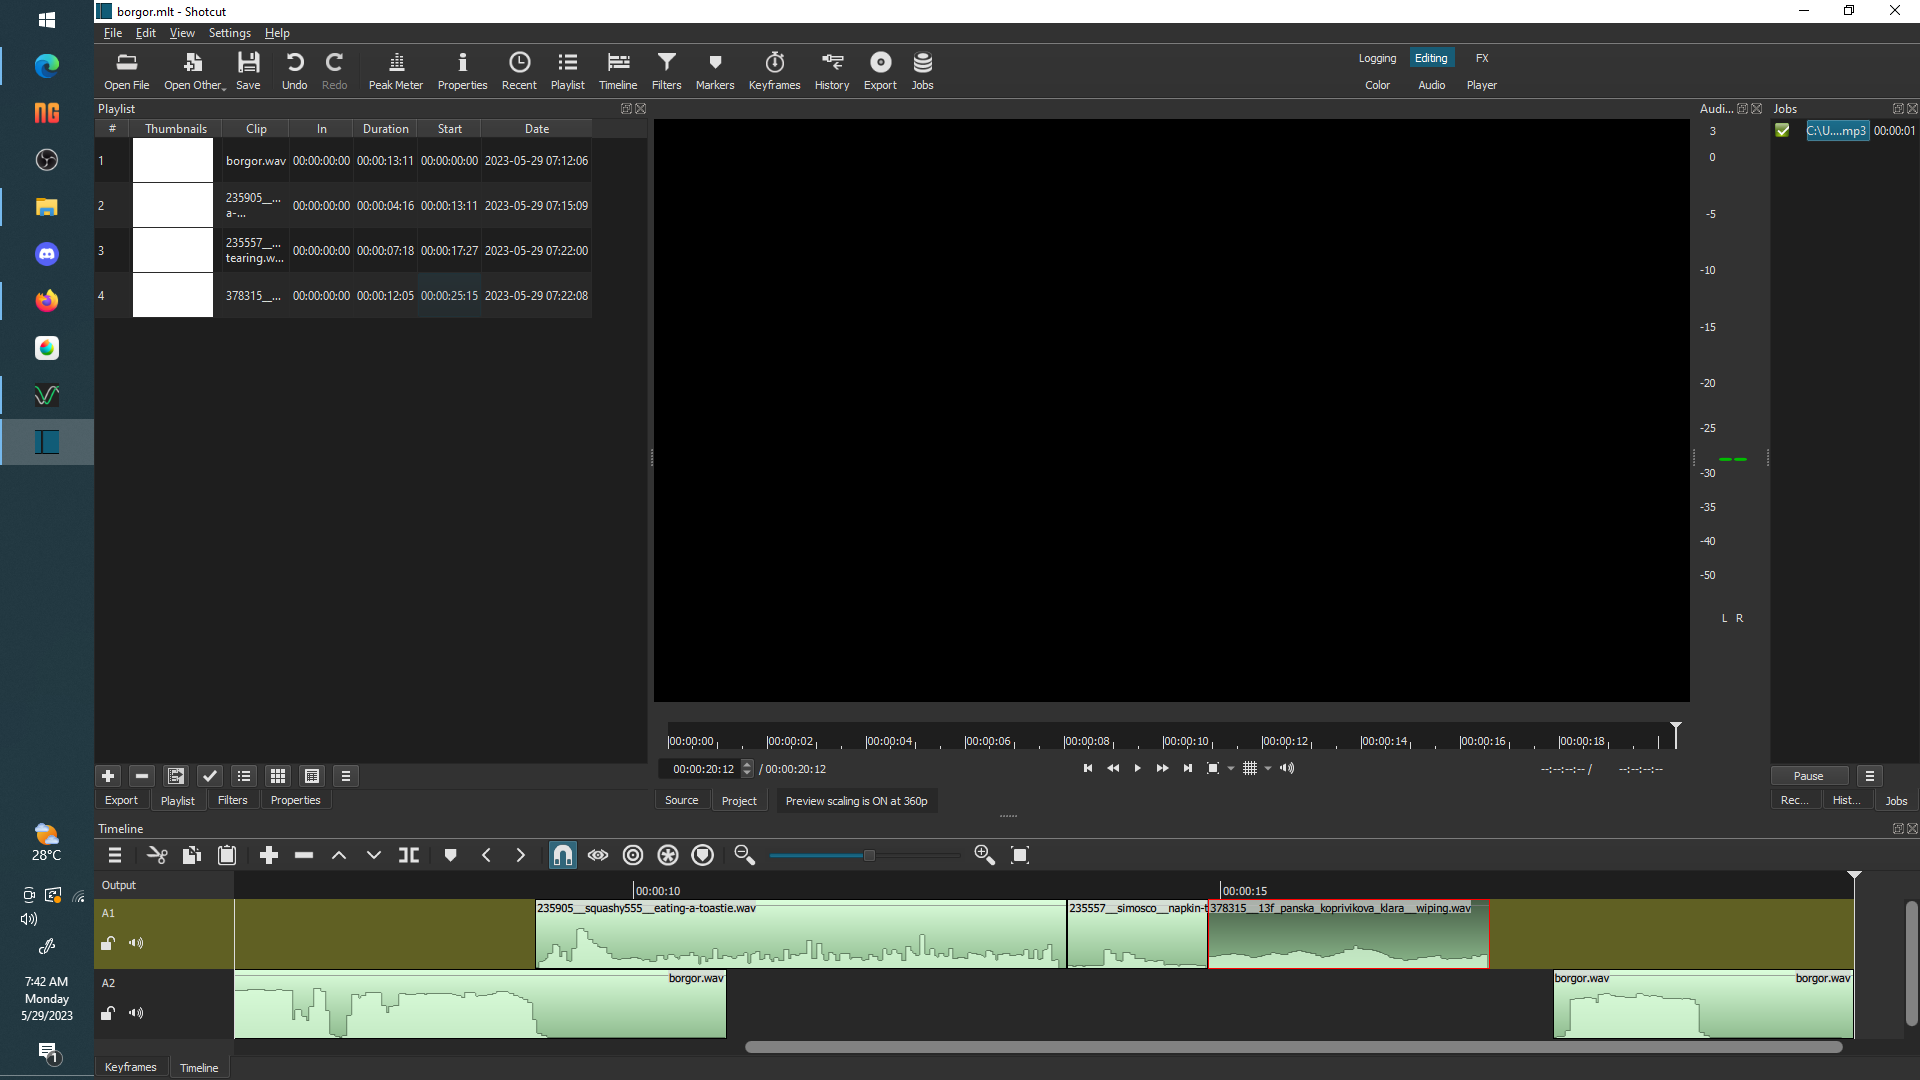Open the Edit menu
1920x1080 pixels.
coord(146,33)
